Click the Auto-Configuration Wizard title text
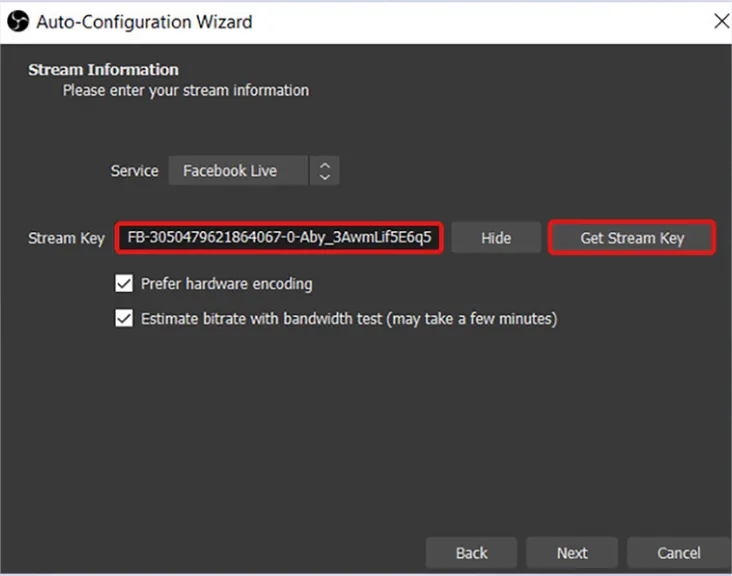The height and width of the screenshot is (576, 732). click(x=144, y=22)
